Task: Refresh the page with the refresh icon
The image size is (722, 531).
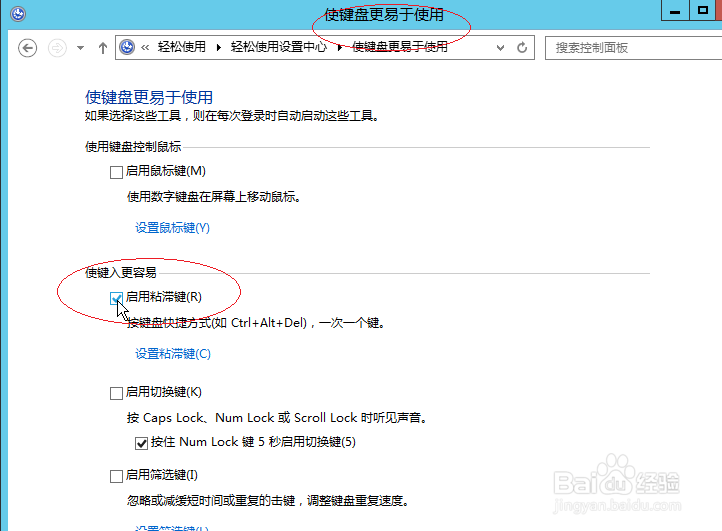Action: 522,47
